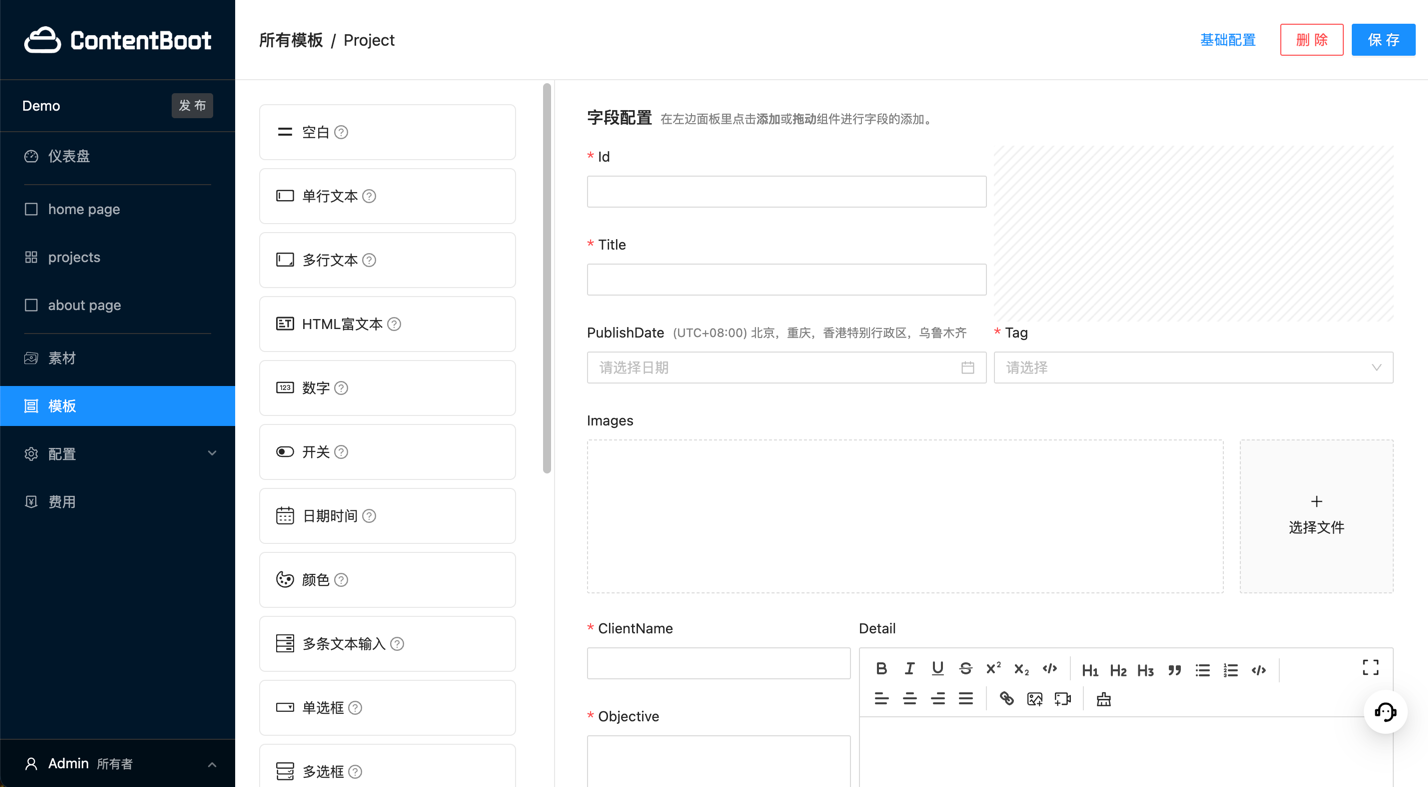Screen dimensions: 1428x787
Task: Open the customer support headset widget
Action: point(1385,712)
